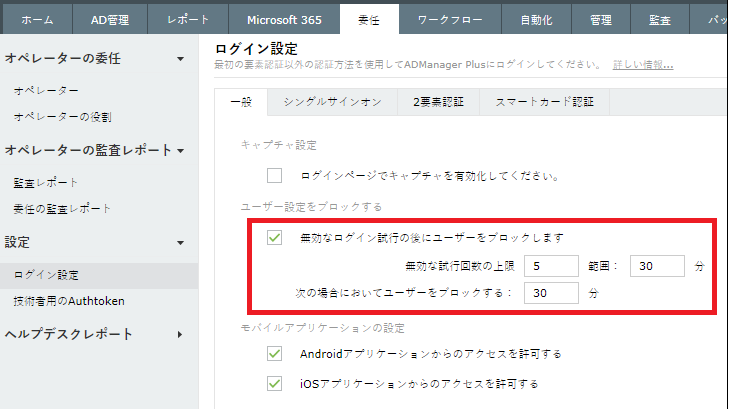This screenshot has width=729, height=409.
Task: Collapse the オペレーターの委任 section arrow
Action: [180, 59]
